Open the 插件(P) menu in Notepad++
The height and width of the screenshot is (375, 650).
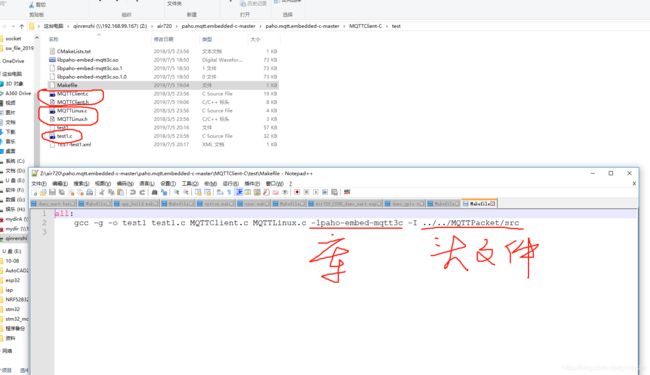coord(252,184)
